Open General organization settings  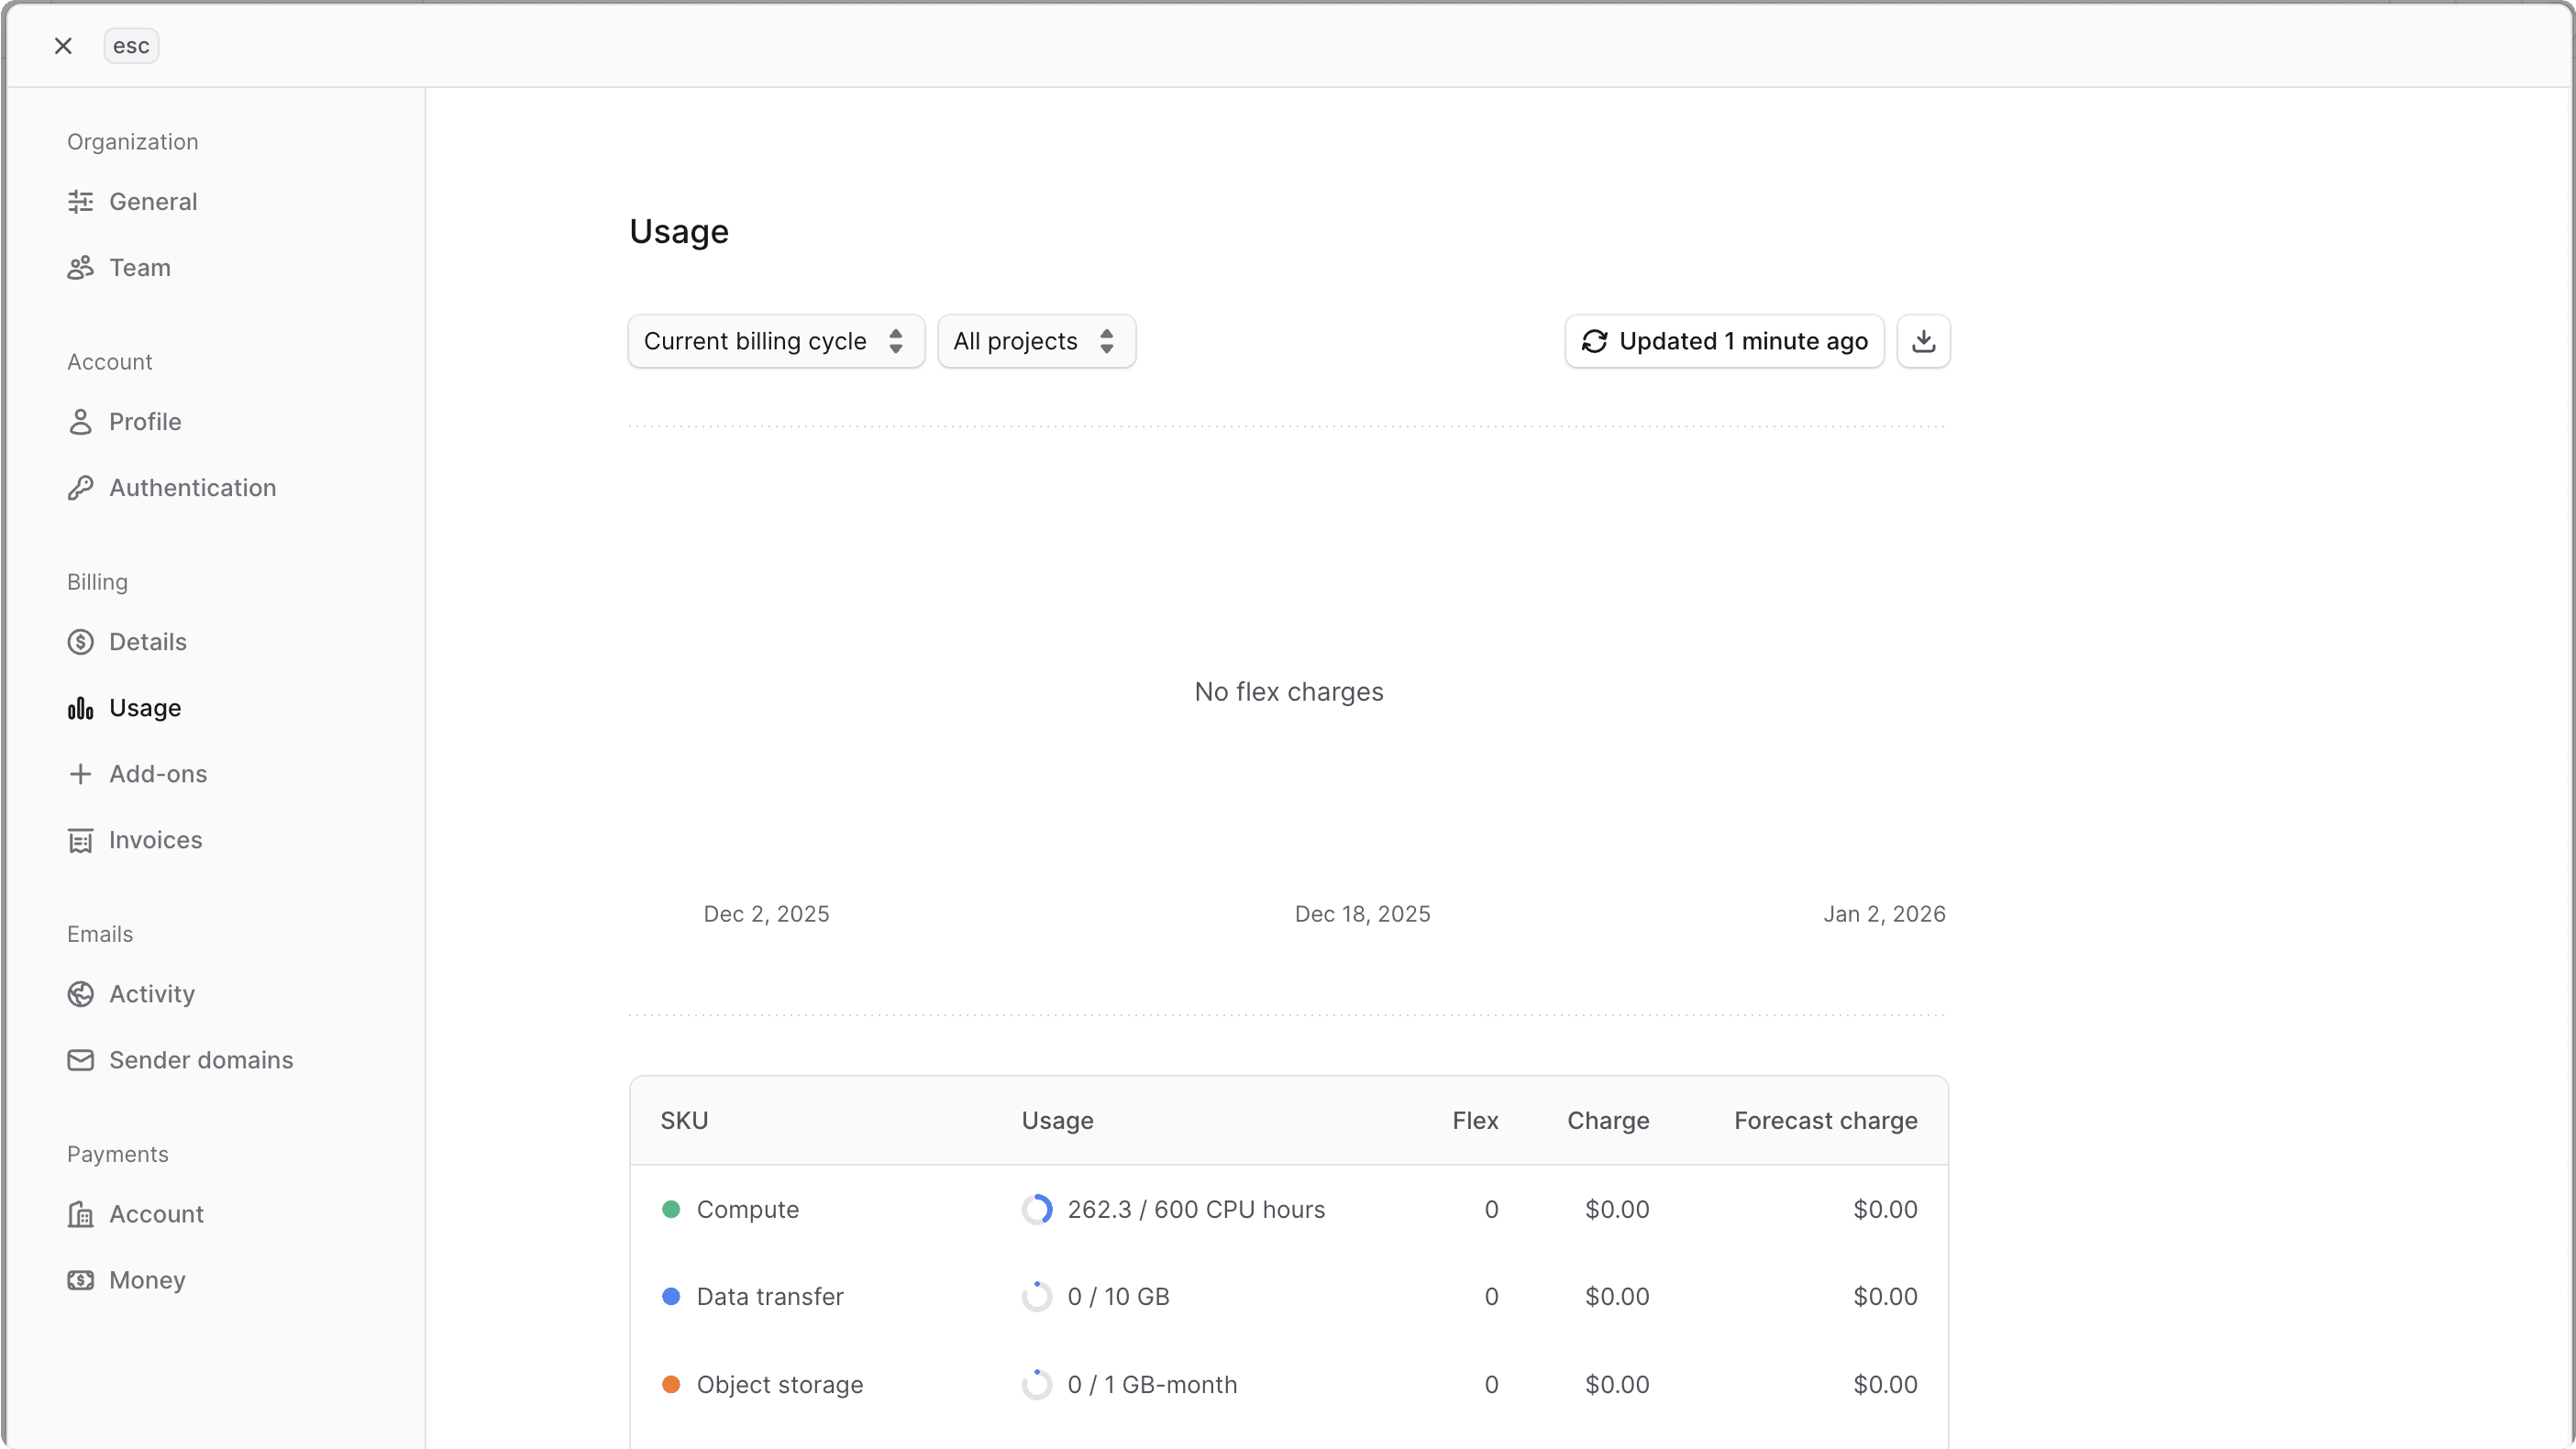133,201
